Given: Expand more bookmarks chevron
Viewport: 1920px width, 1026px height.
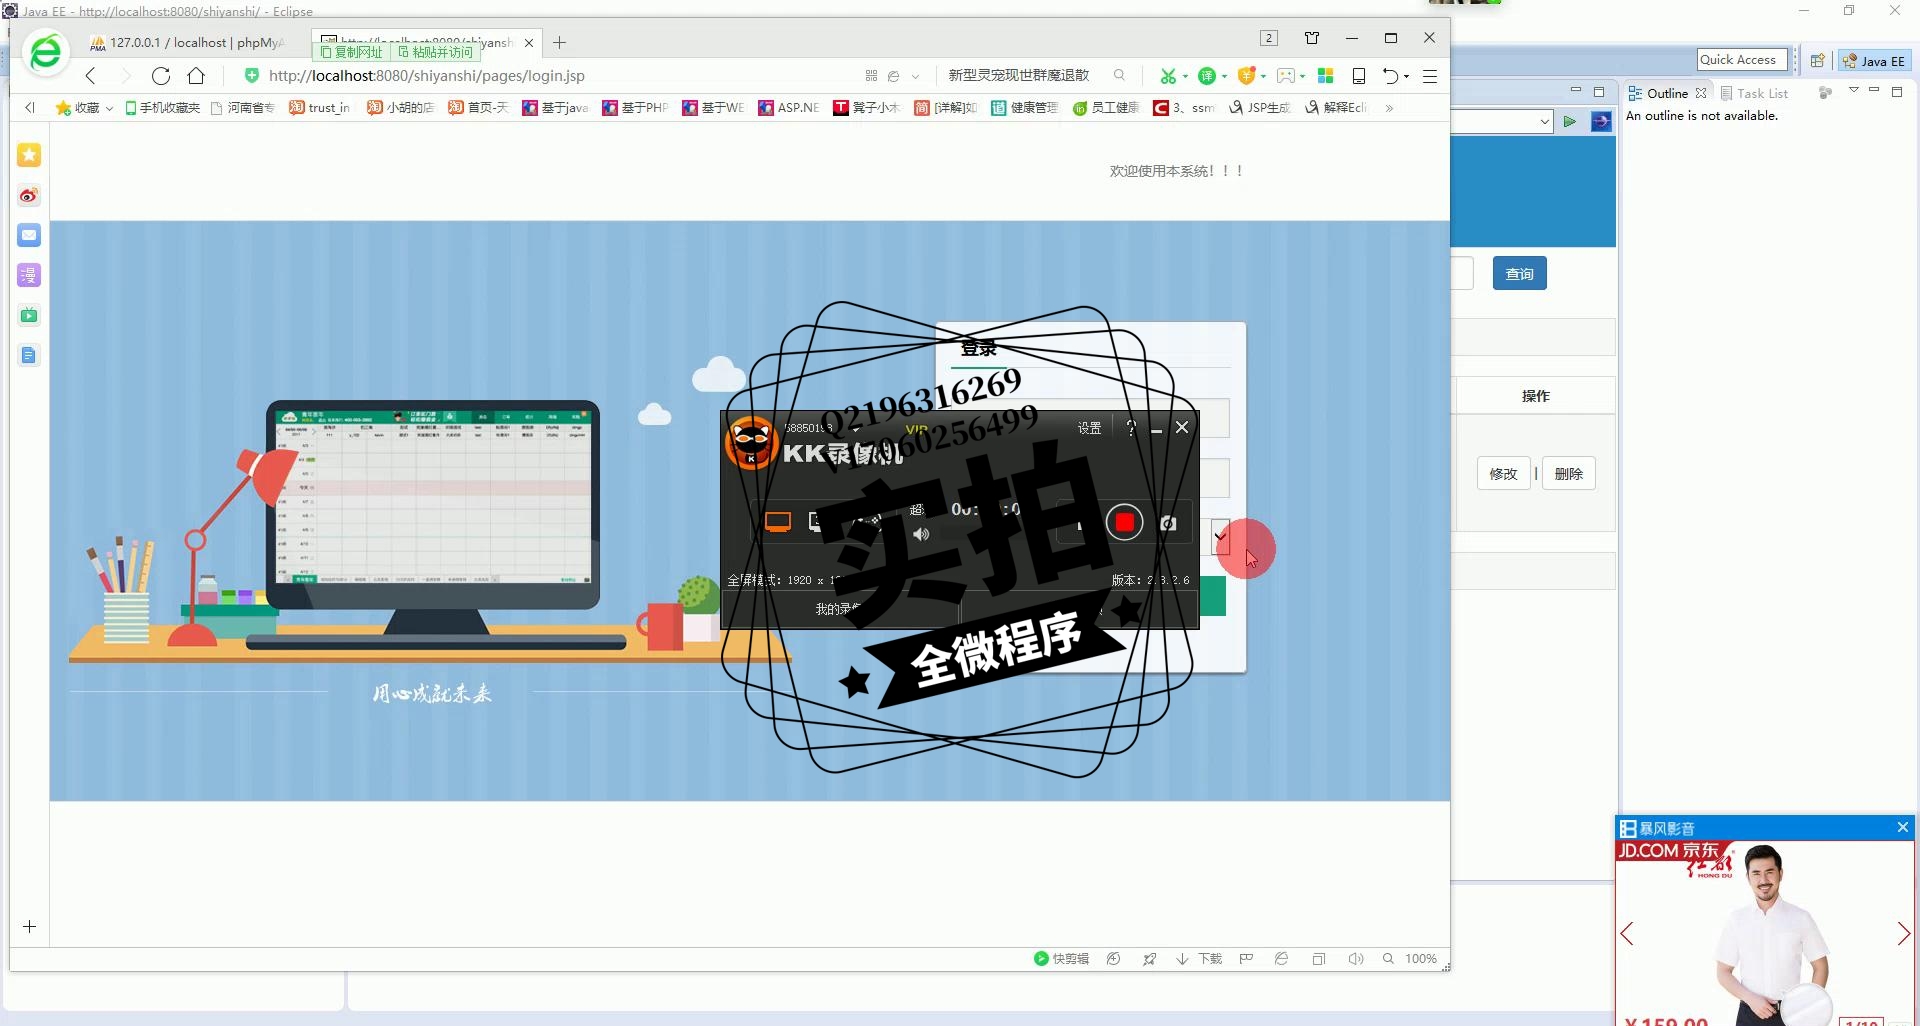Looking at the screenshot, I should 1389,108.
